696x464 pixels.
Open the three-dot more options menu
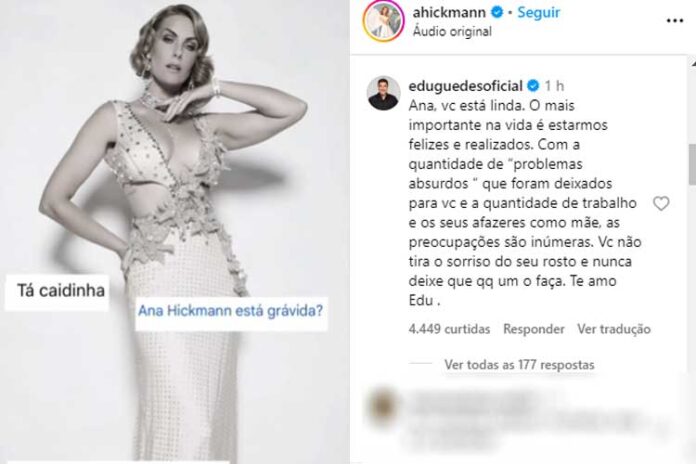[675, 20]
